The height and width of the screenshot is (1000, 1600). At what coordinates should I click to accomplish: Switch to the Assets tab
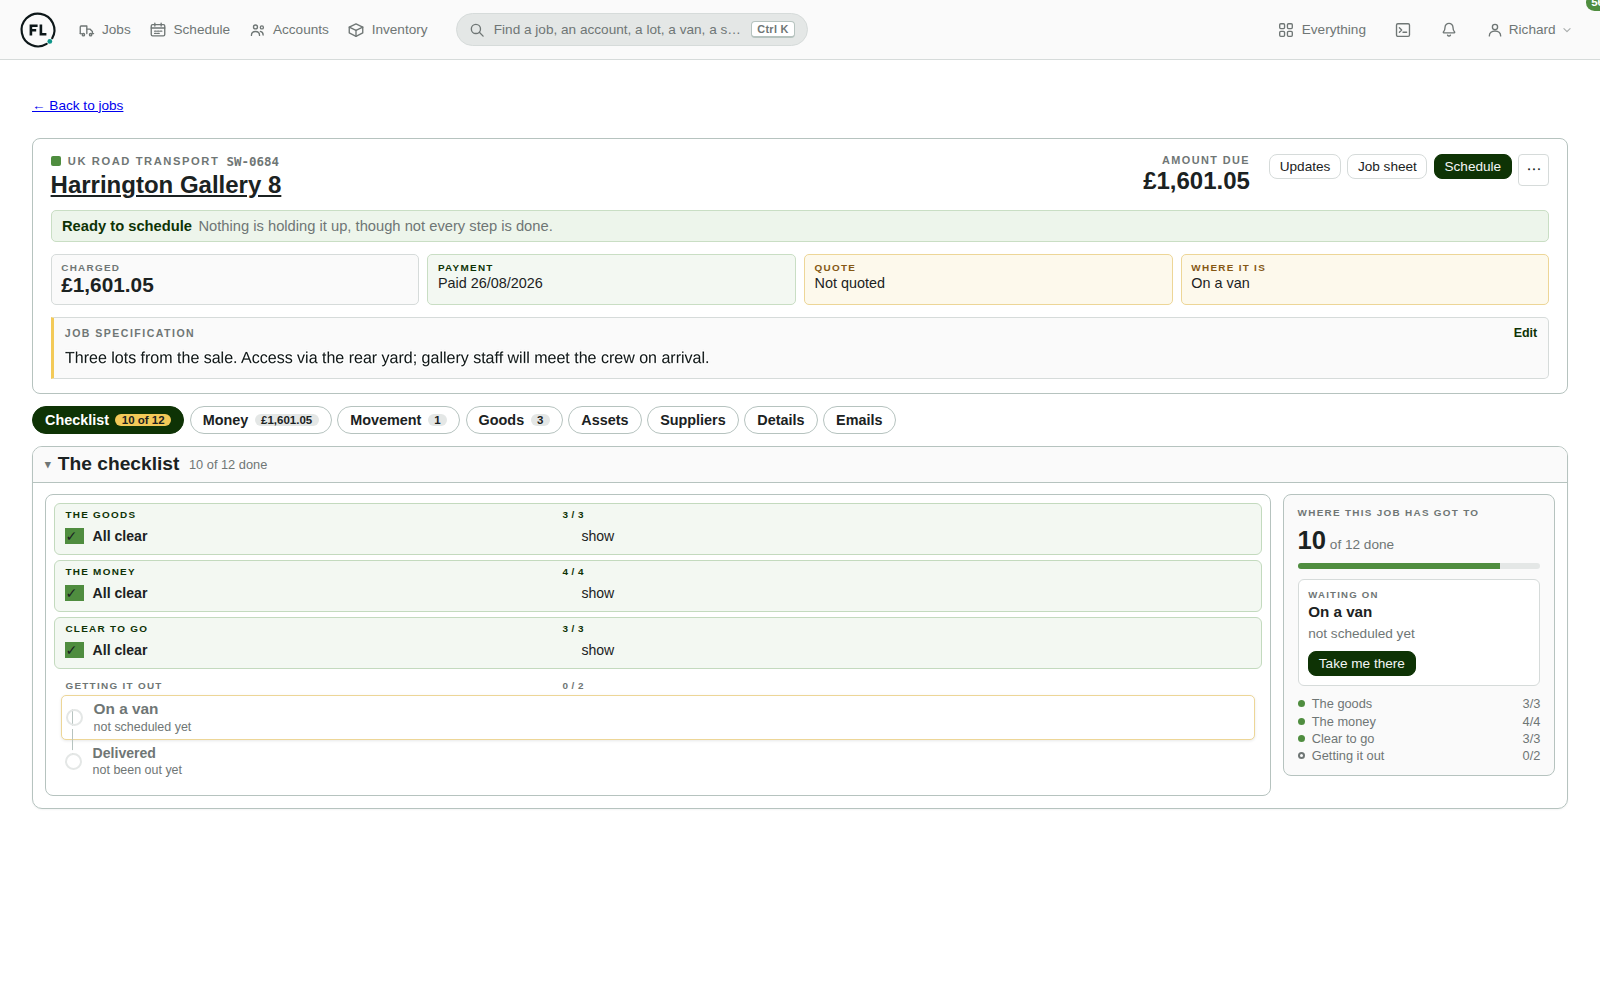[605, 420]
